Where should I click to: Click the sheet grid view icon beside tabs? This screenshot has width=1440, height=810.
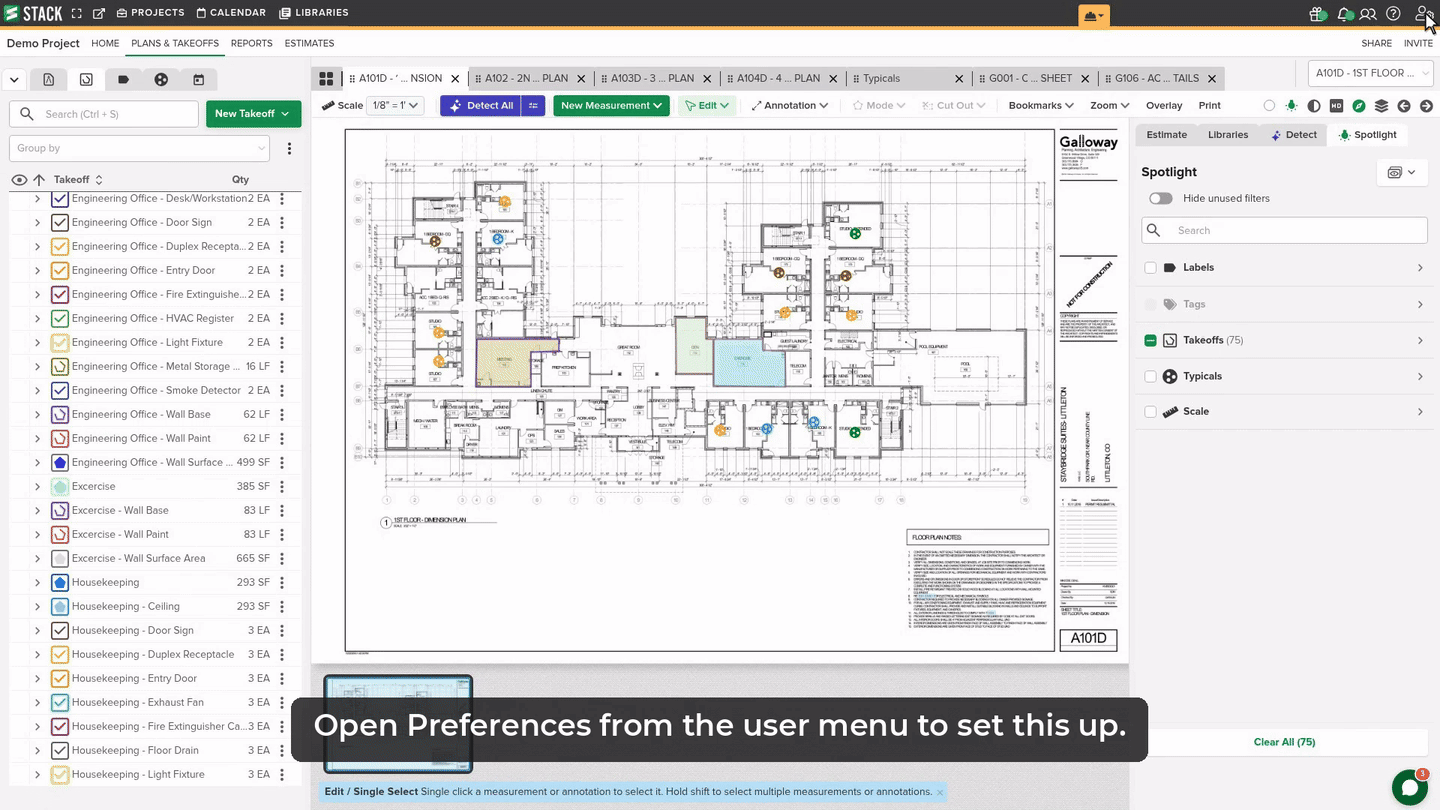click(x=326, y=78)
